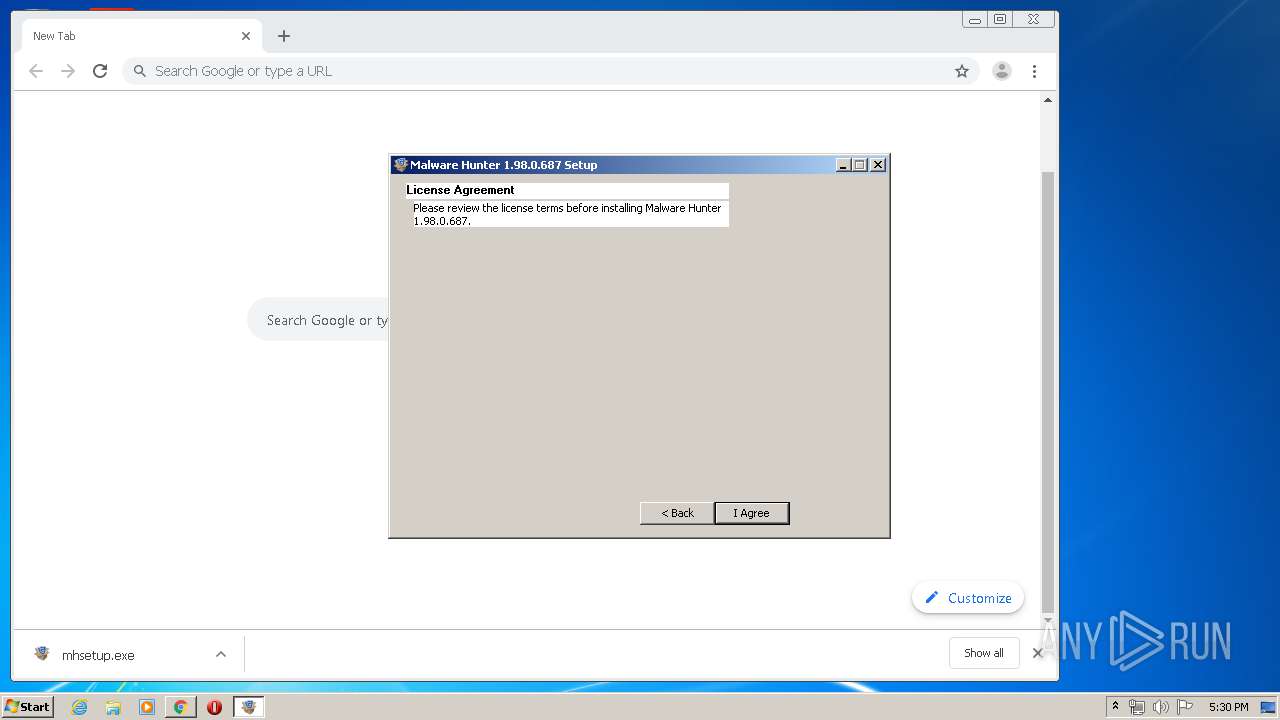Open the network tray icon

pos(1137,707)
